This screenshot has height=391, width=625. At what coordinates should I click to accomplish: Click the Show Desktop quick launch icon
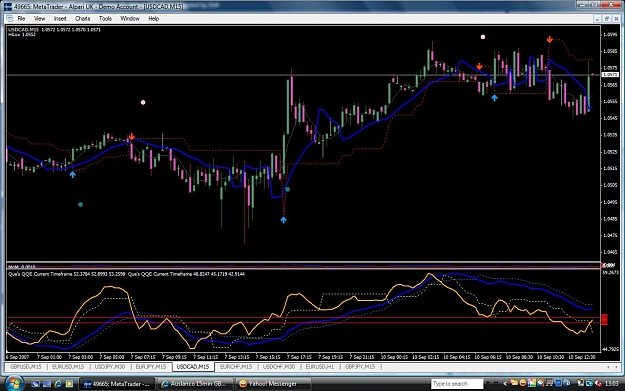tap(35, 384)
